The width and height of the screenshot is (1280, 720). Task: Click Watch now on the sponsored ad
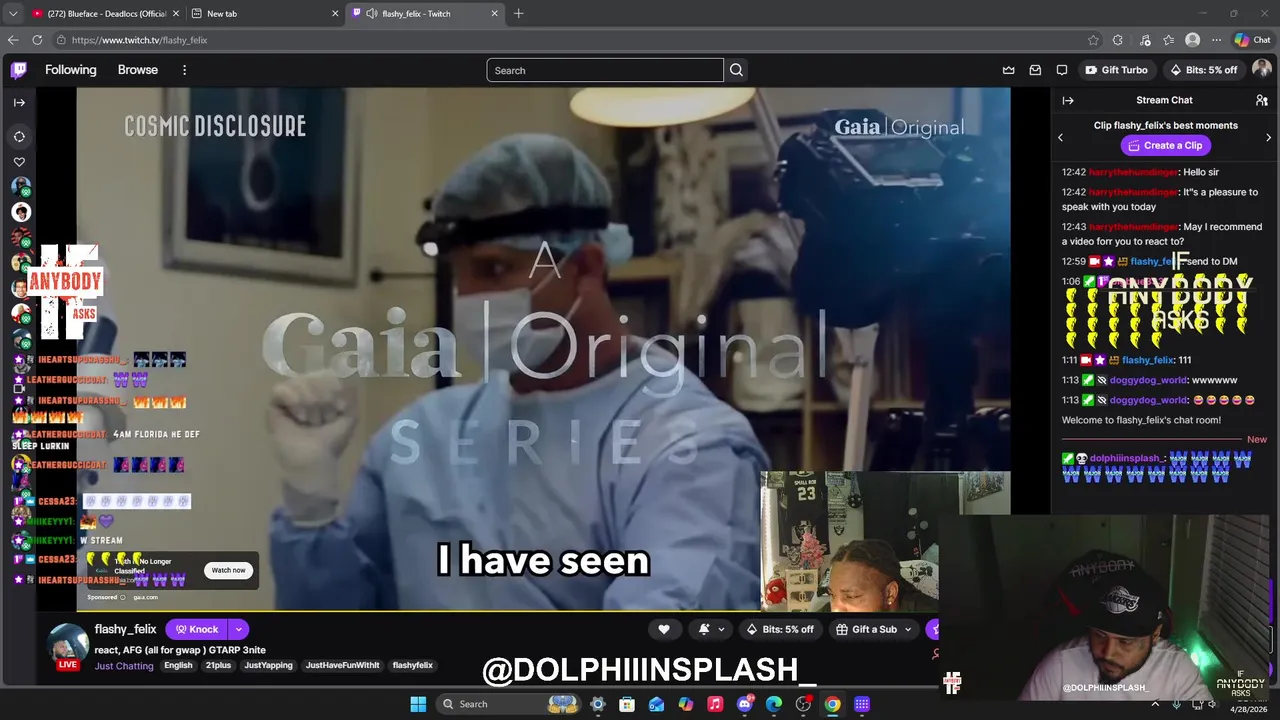point(228,570)
